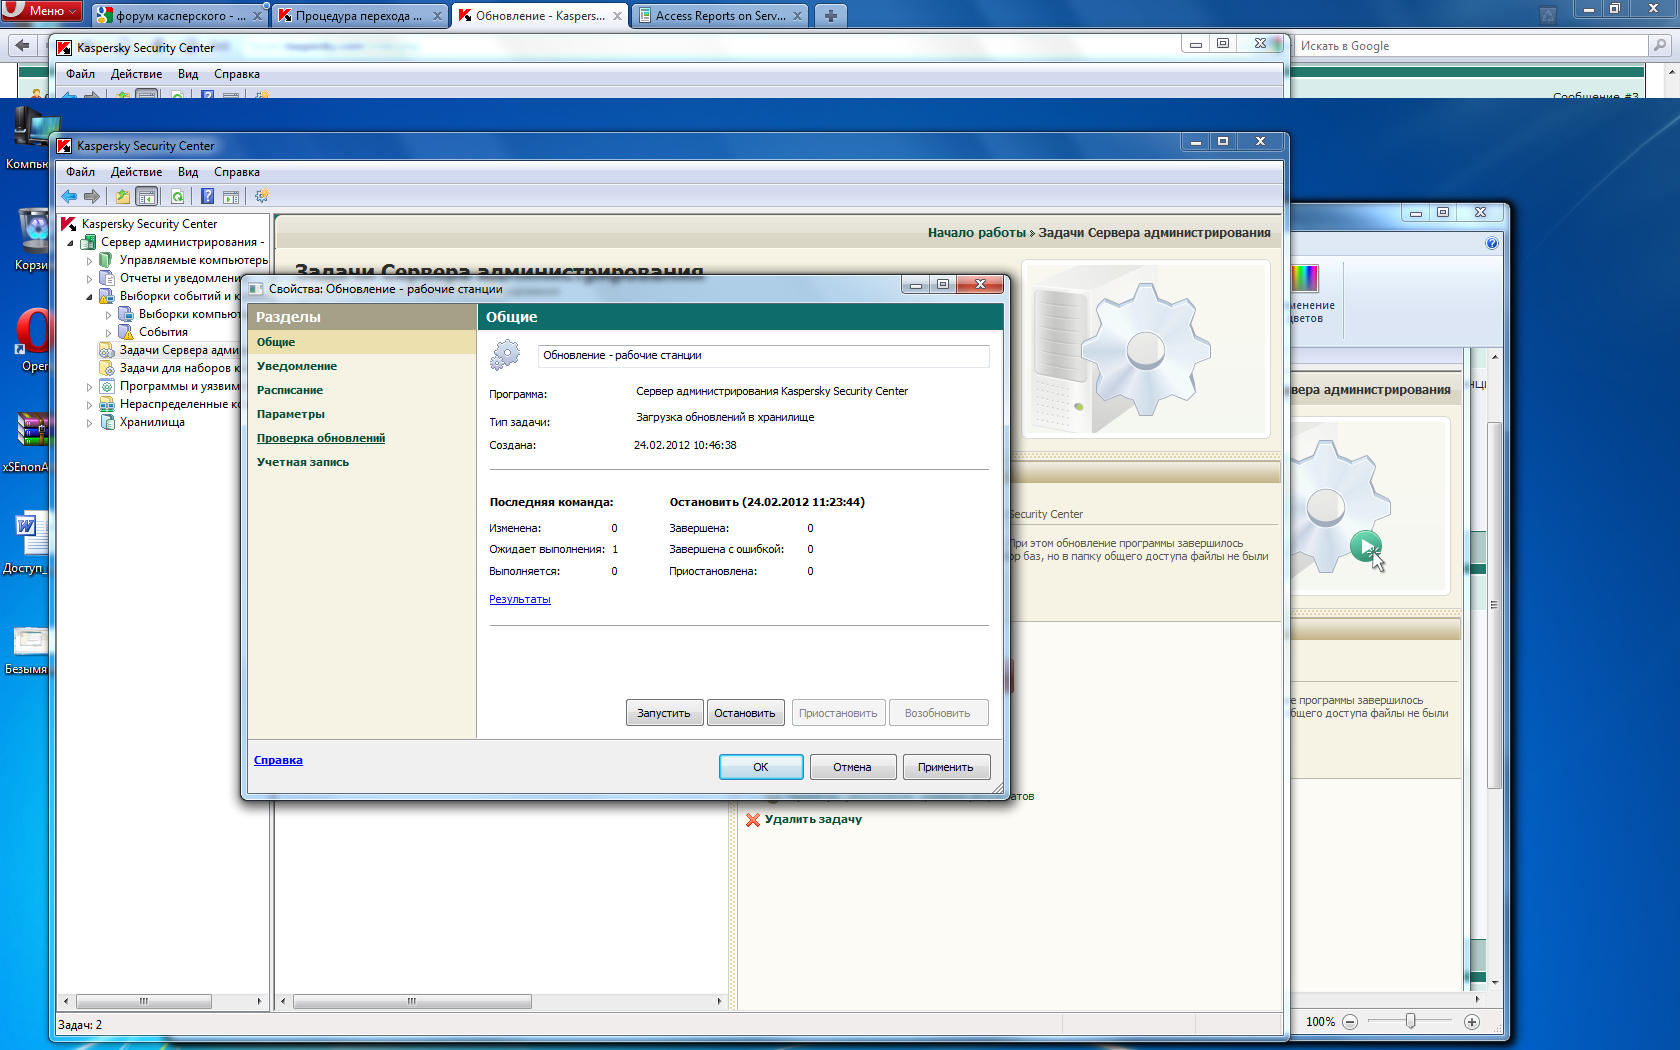Open a new browser tab with the plus button
The image size is (1680, 1050).
830,15
